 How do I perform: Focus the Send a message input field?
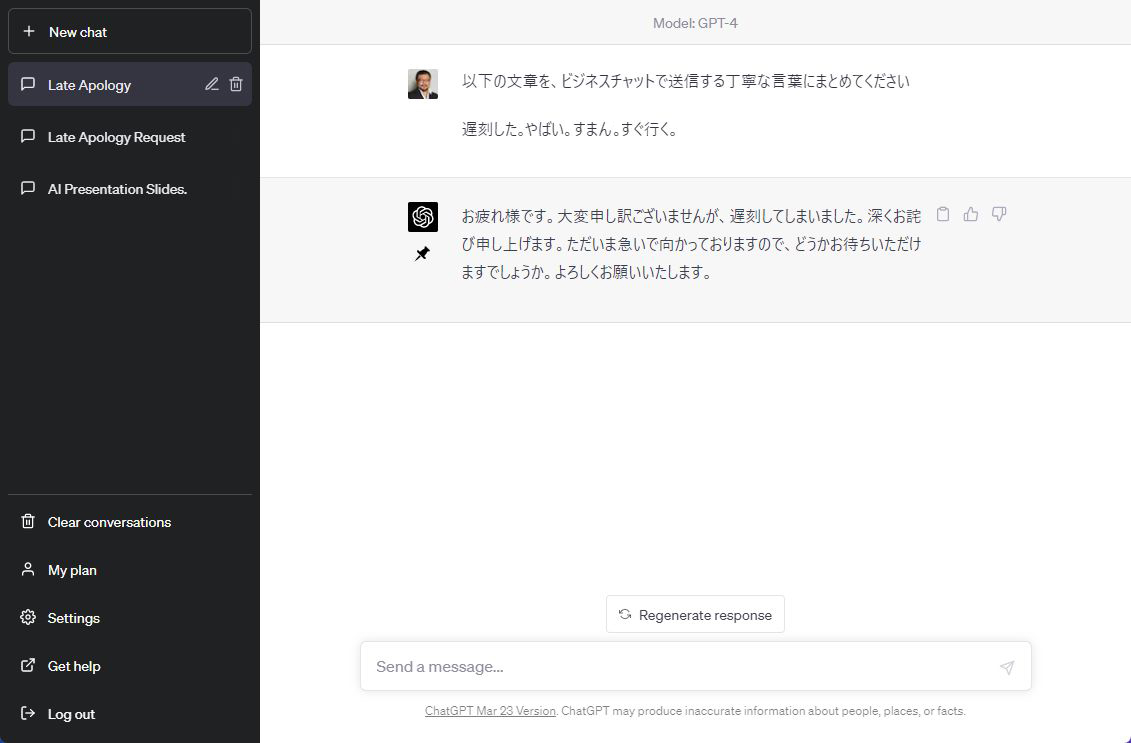click(680, 667)
